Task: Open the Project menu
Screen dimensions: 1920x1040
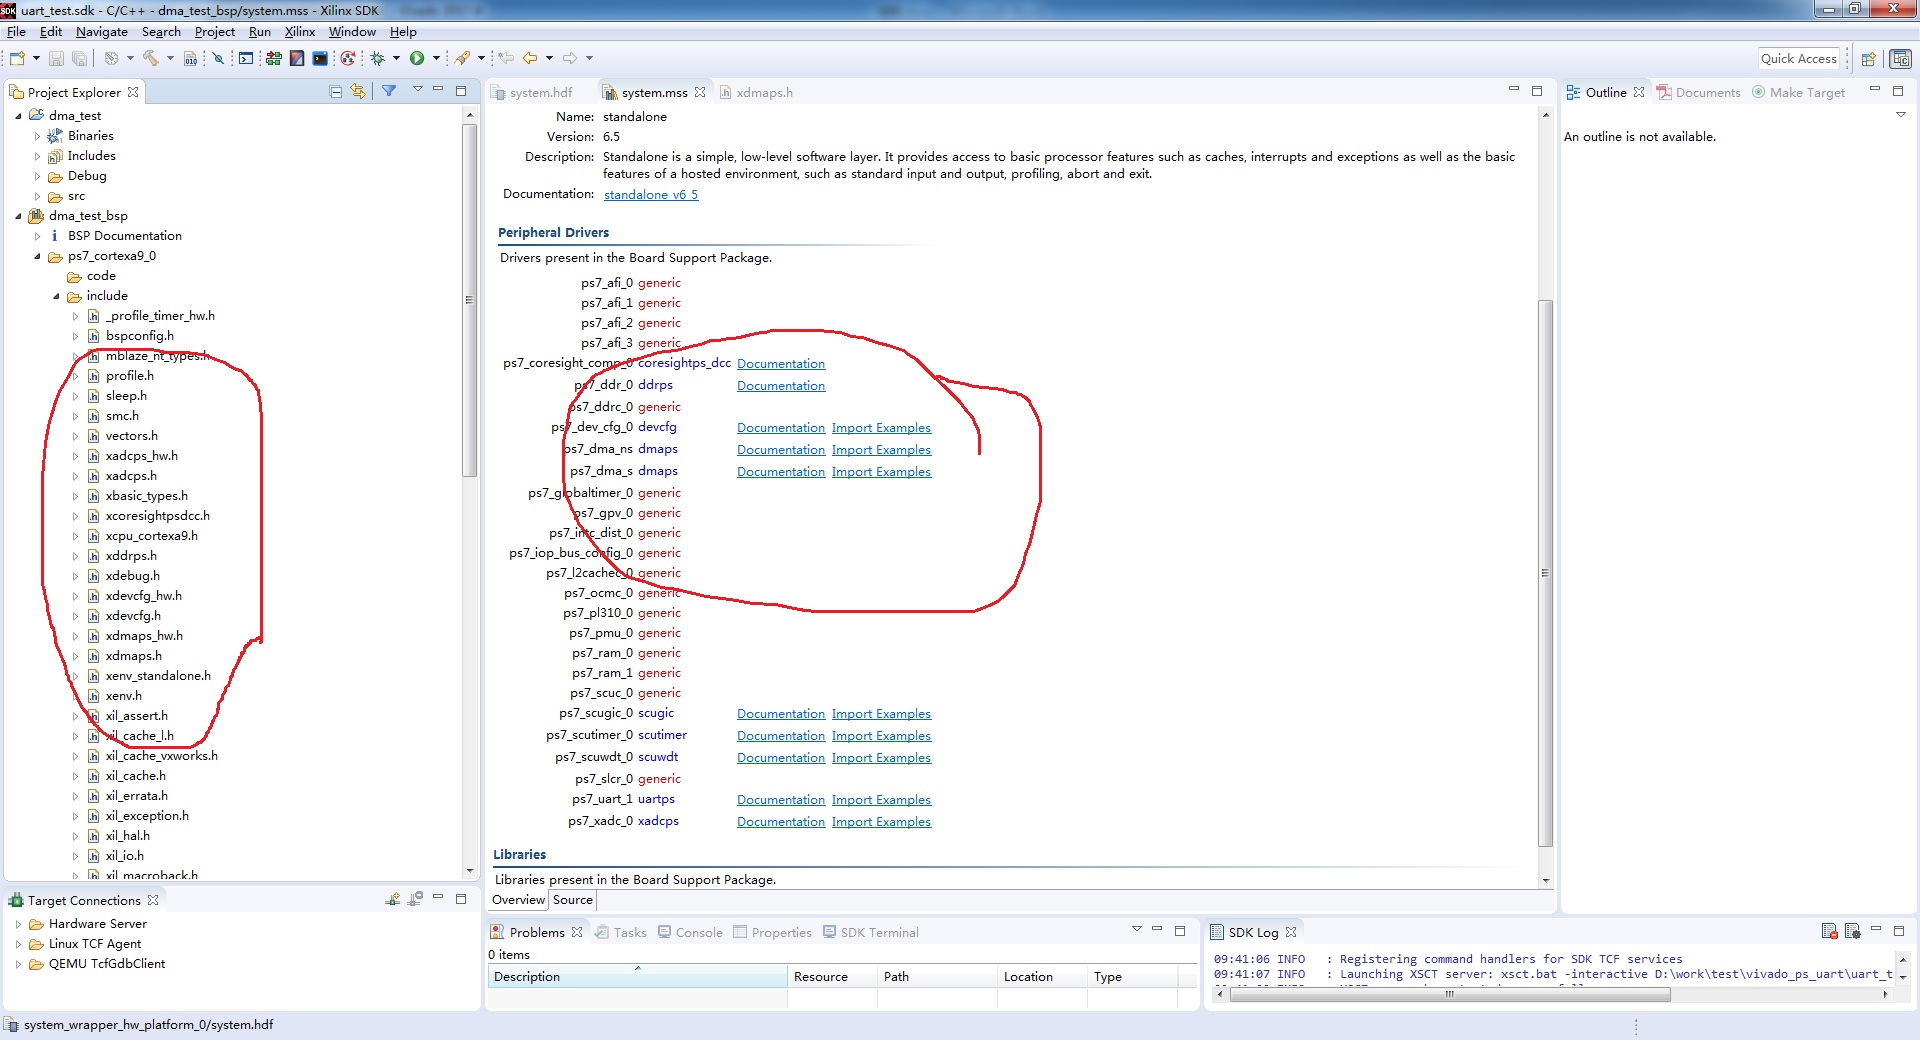Action: (214, 32)
